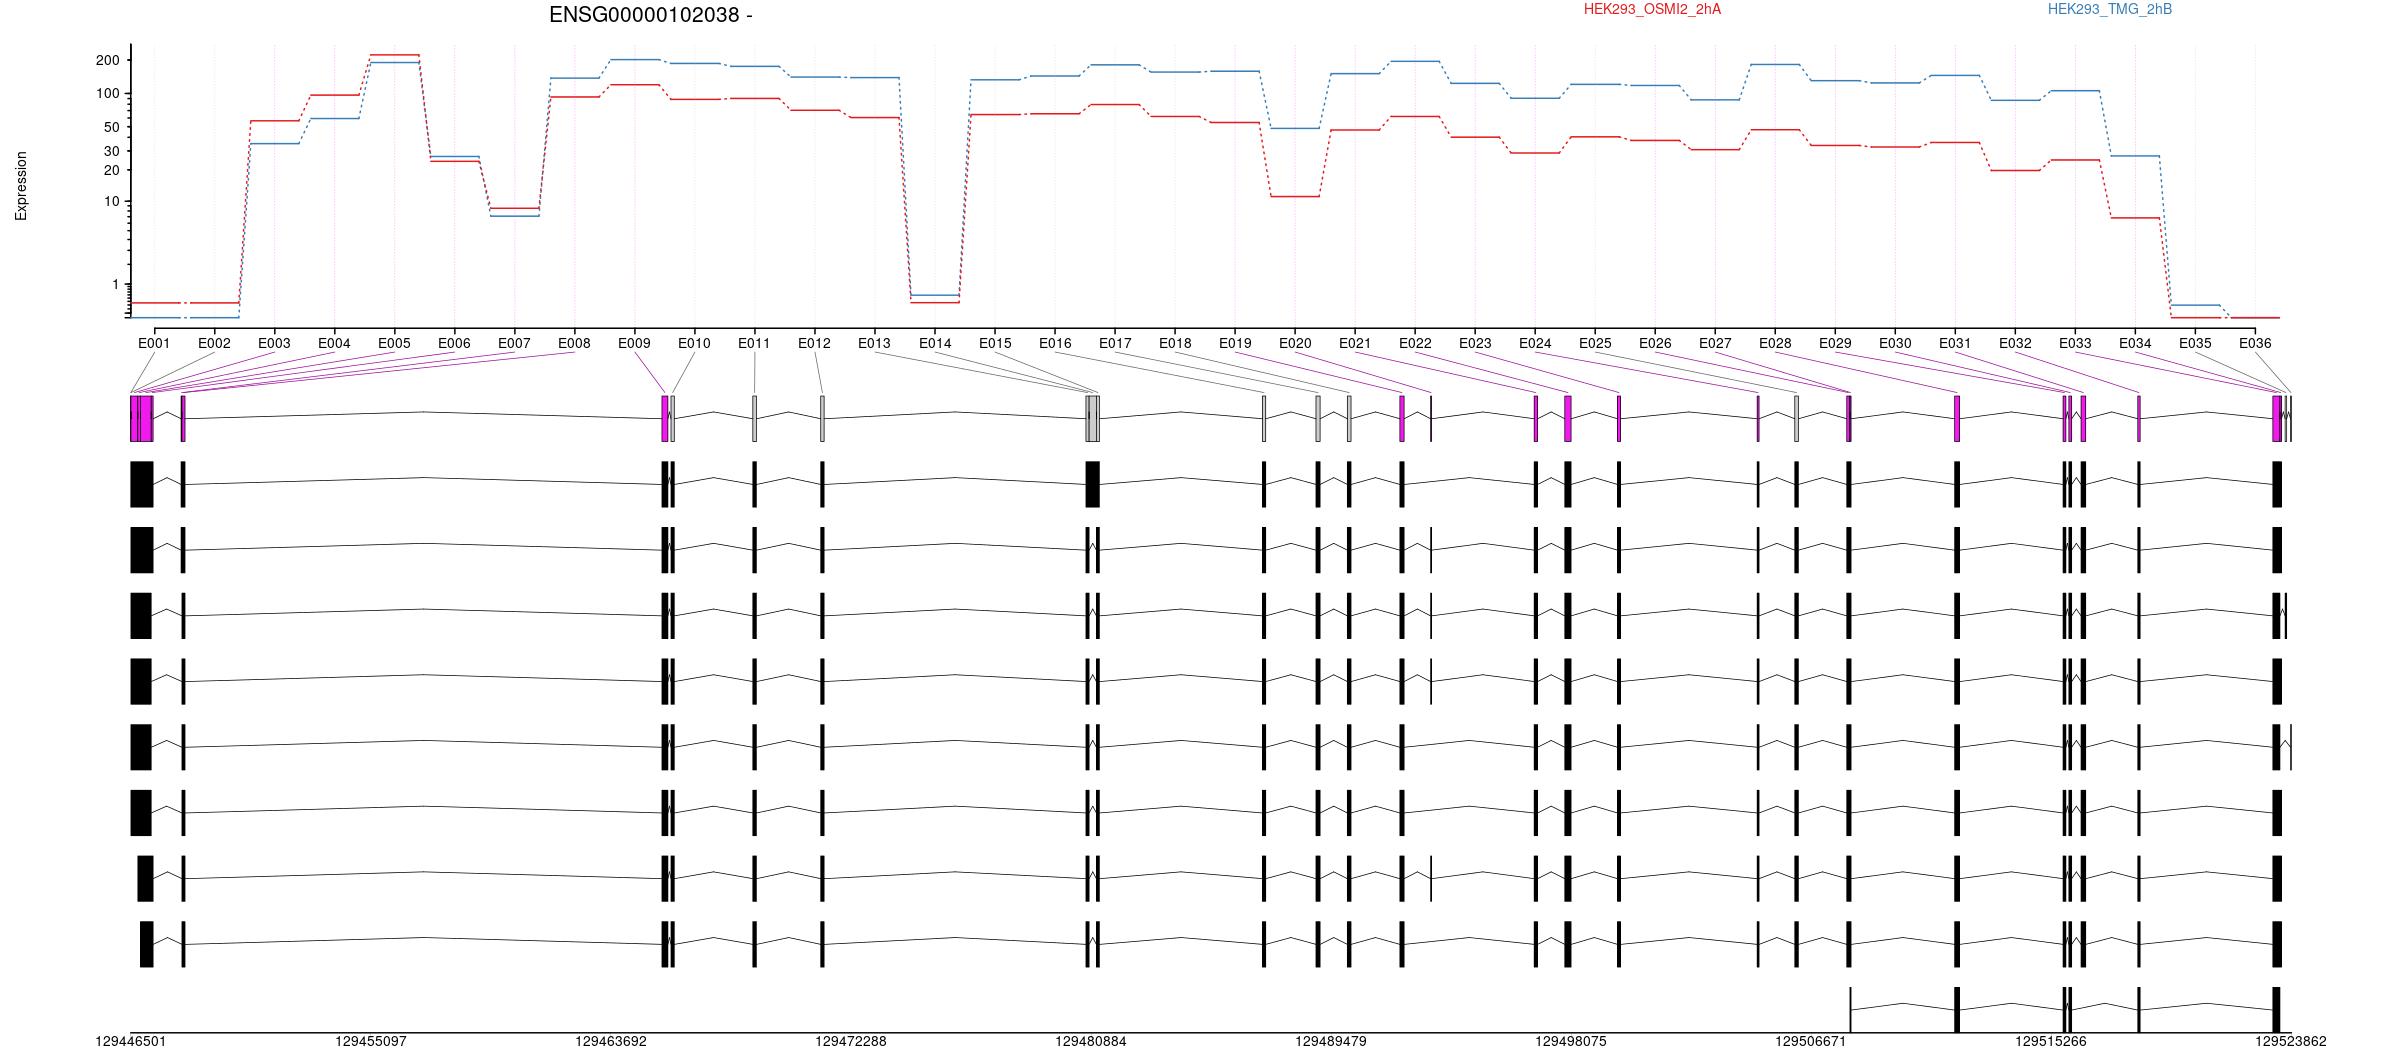2400x1060 pixels.
Task: Click exon label E007
Action: pos(514,343)
